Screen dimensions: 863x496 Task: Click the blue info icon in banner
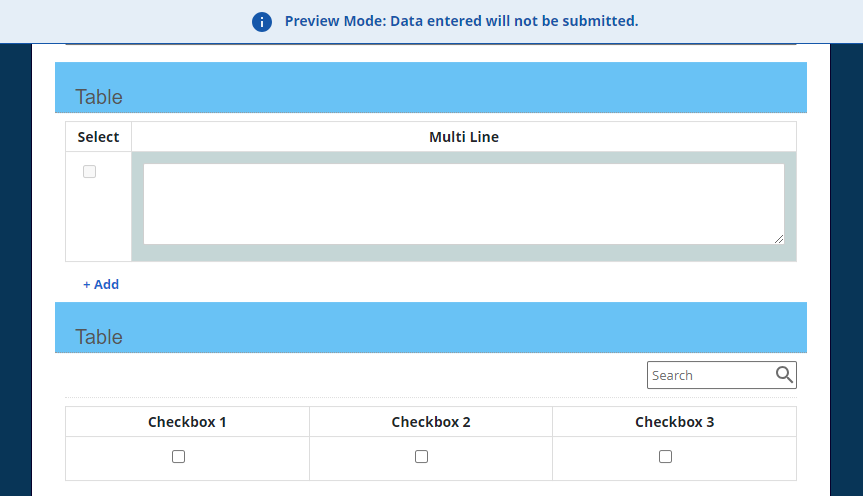[262, 22]
